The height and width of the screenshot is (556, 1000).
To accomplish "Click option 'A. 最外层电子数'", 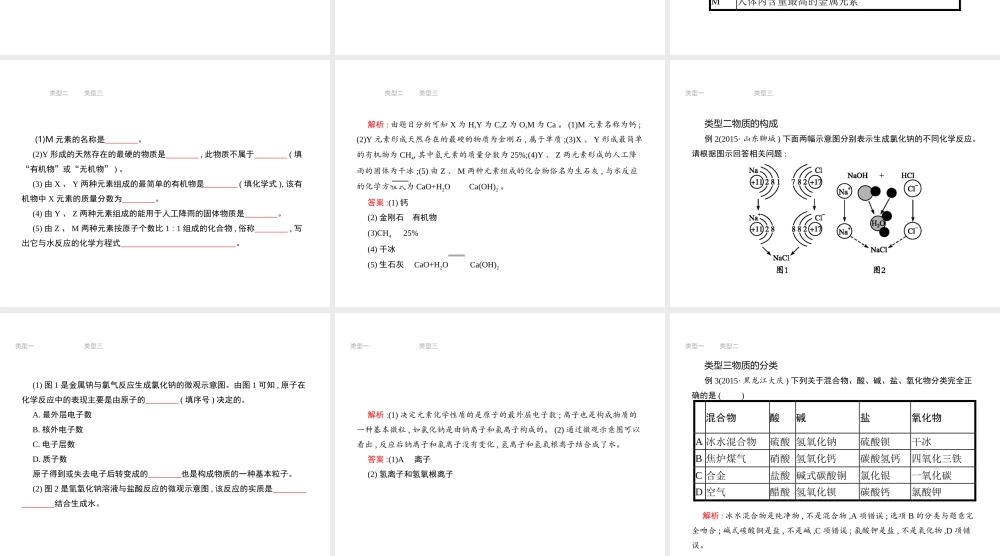I will click(x=62, y=414).
